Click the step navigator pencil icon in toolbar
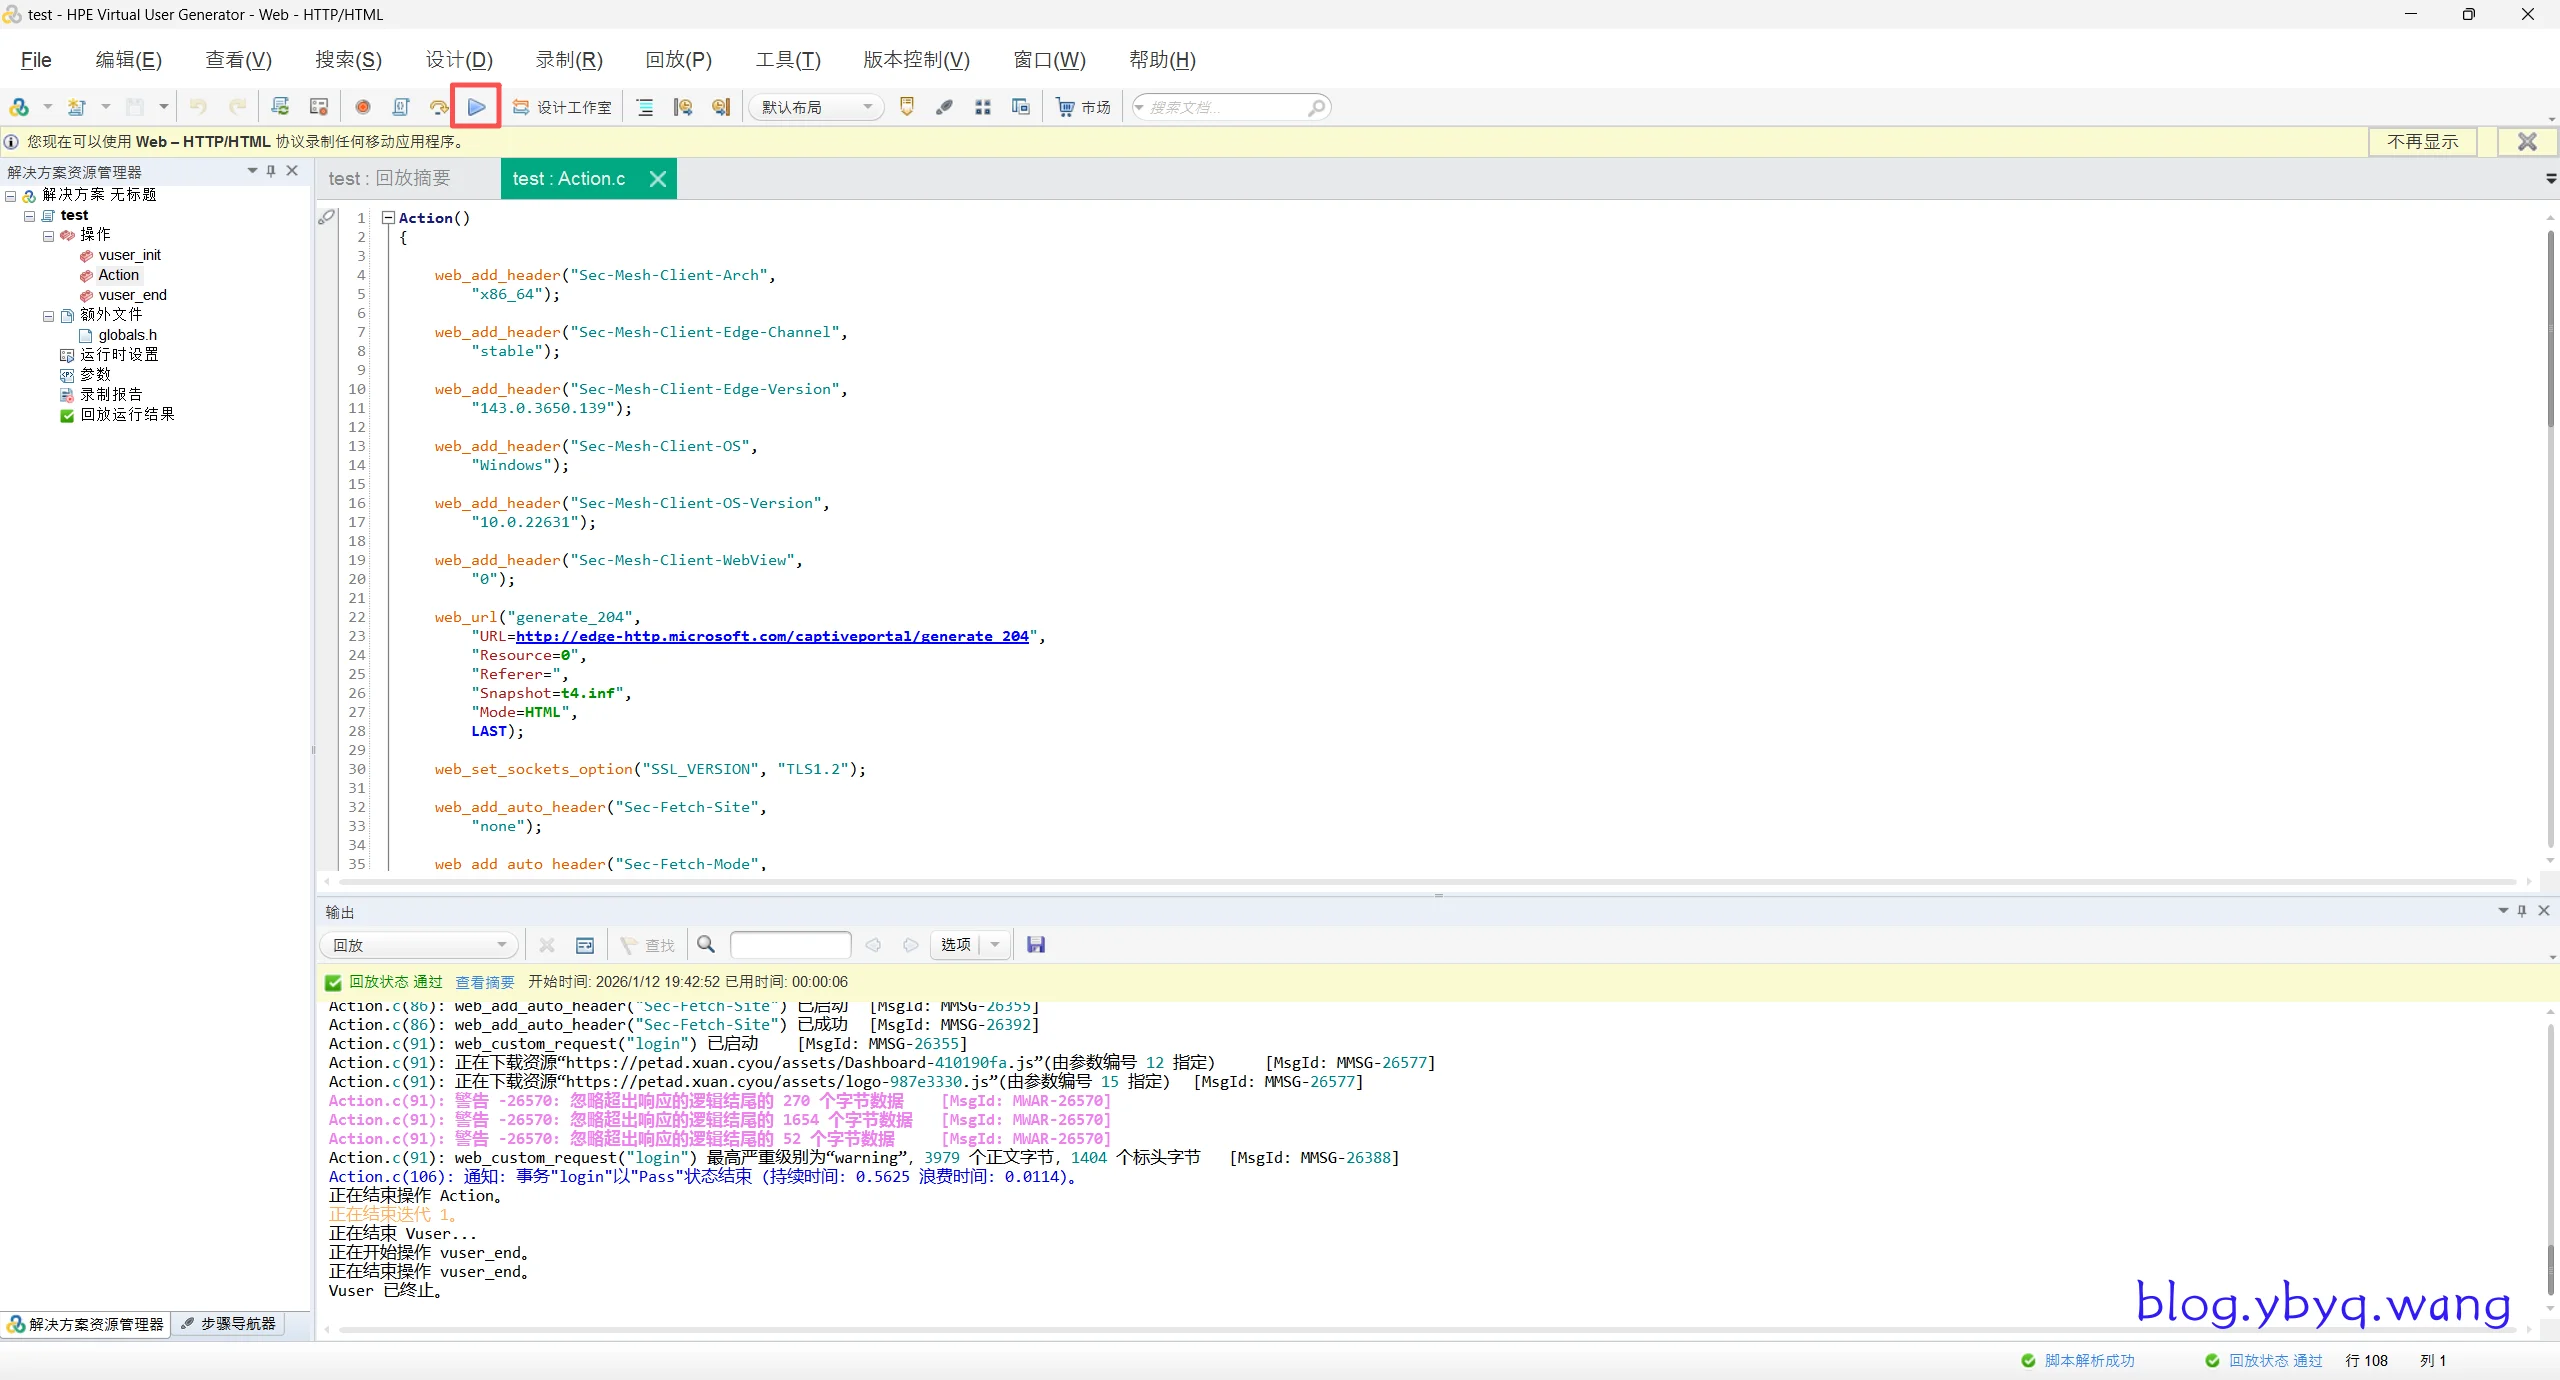 [x=944, y=107]
